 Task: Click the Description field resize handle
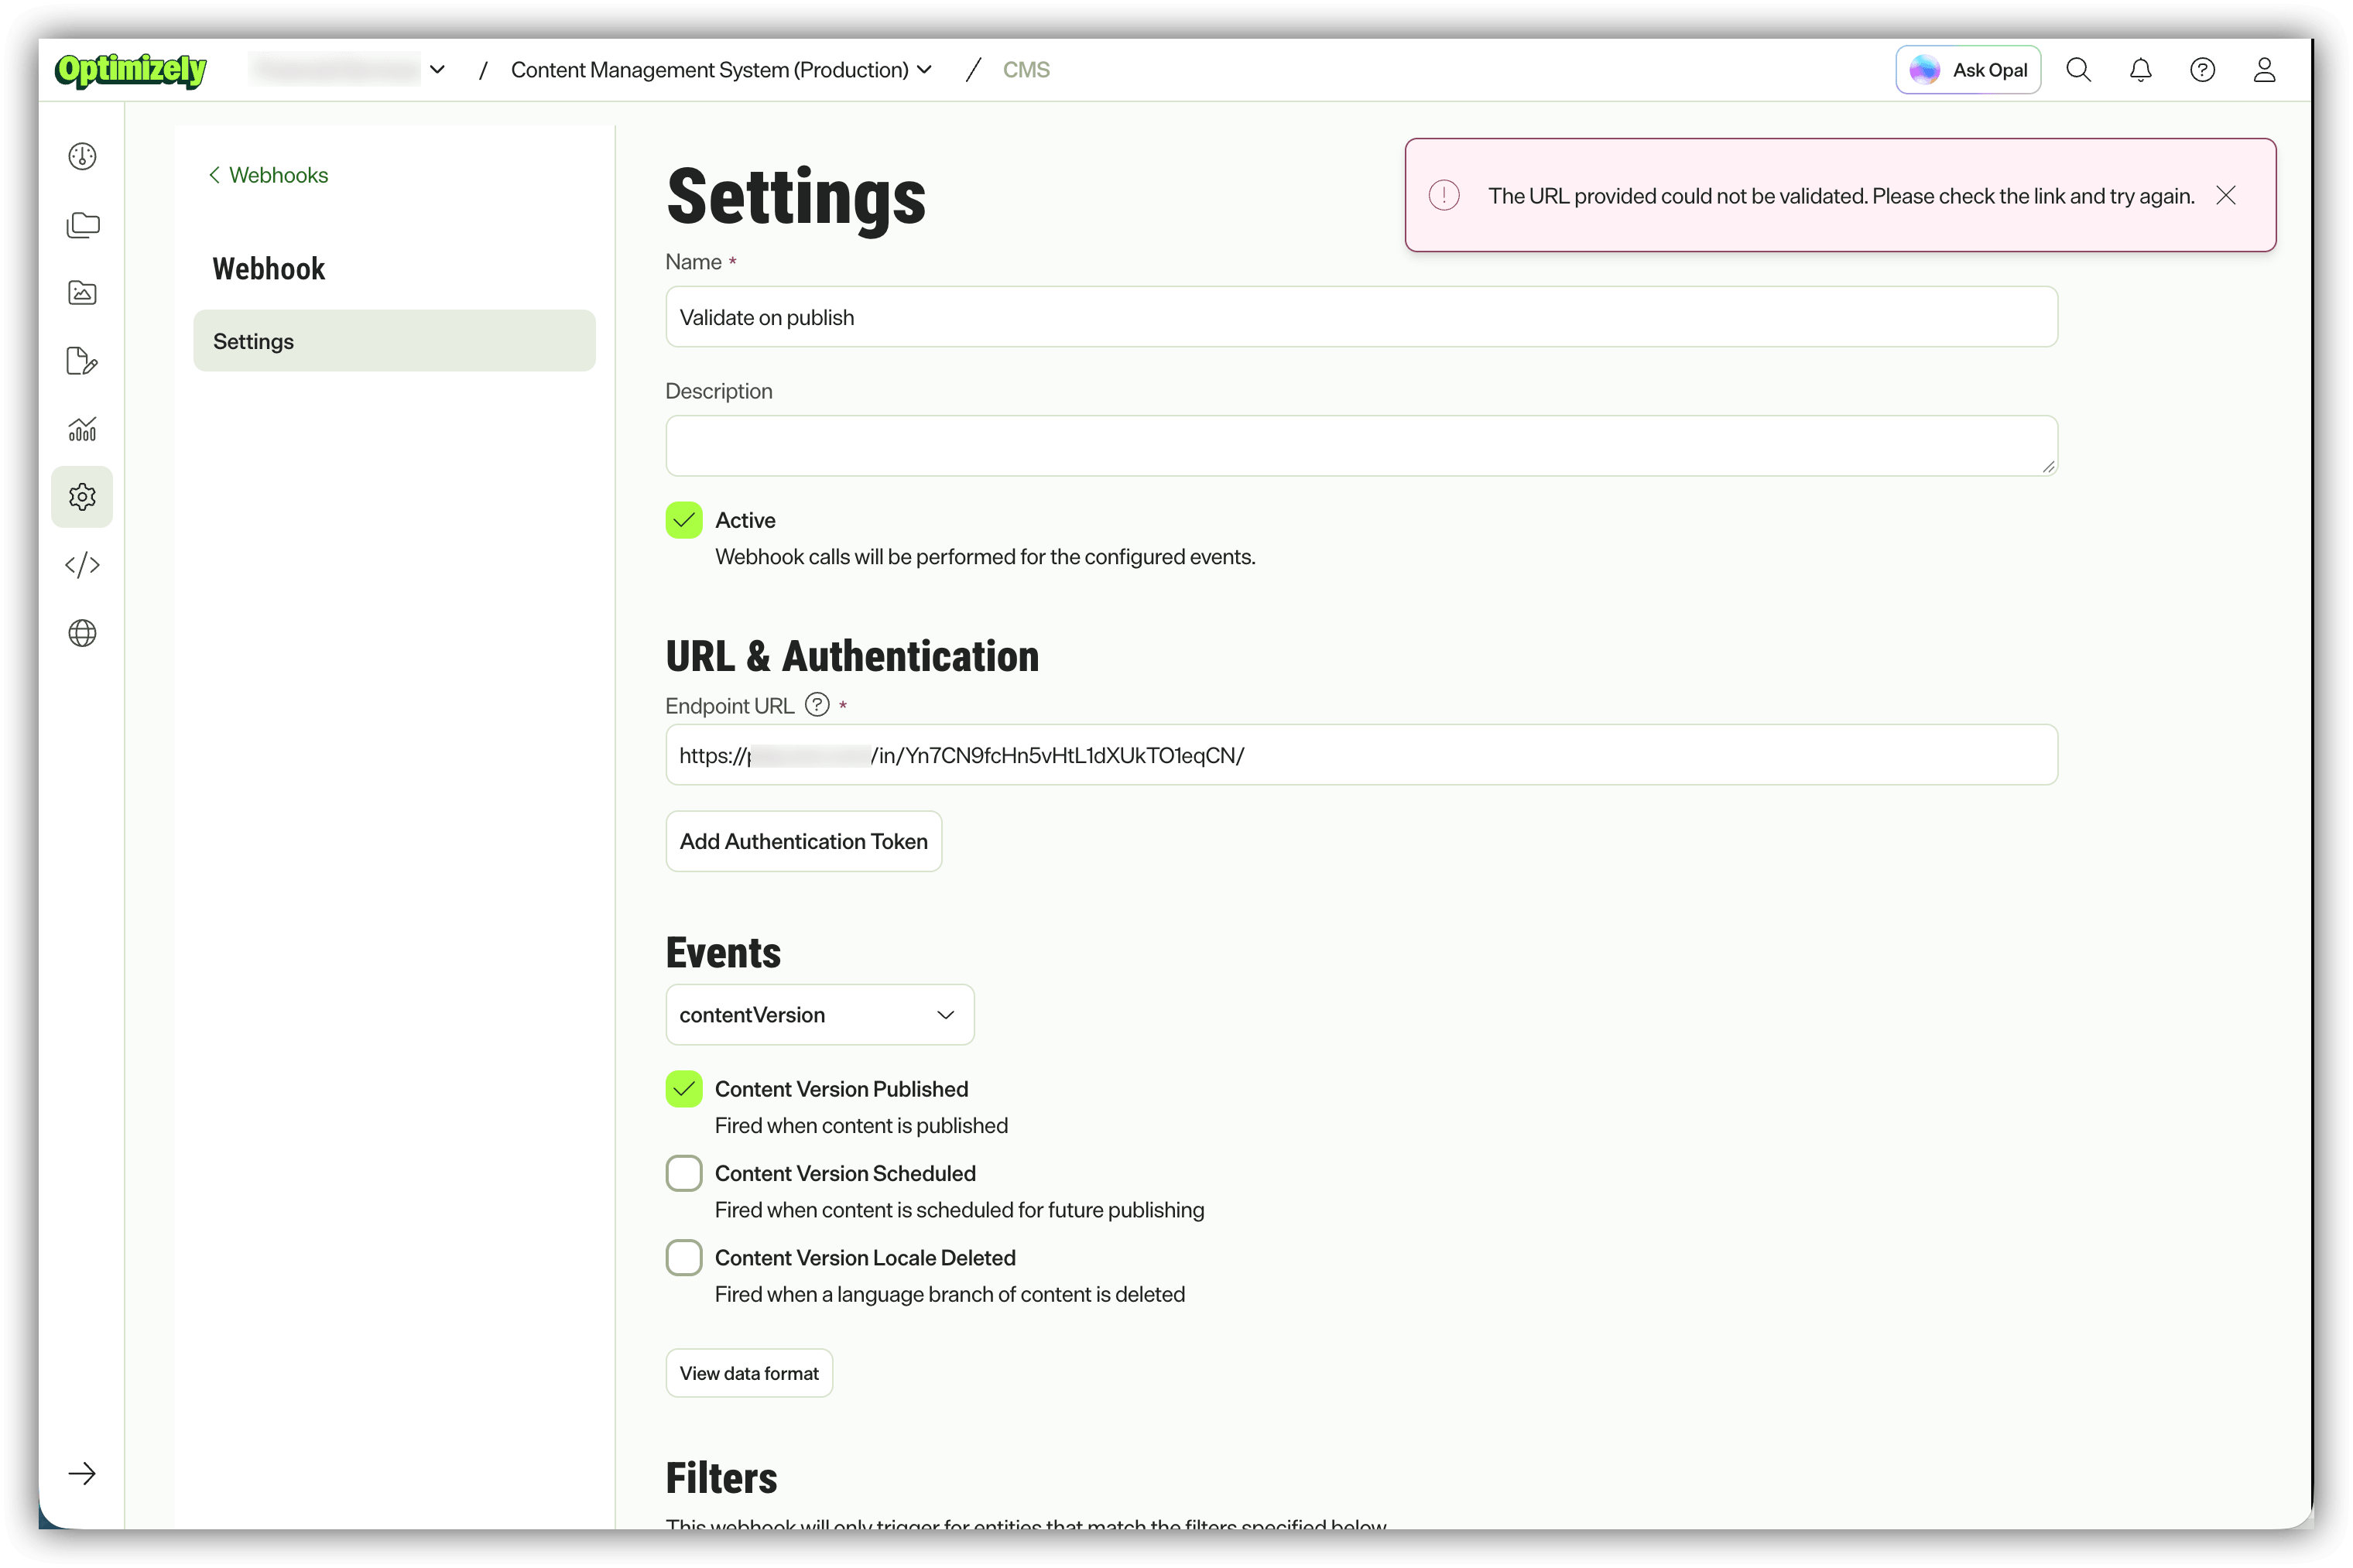(2047, 466)
